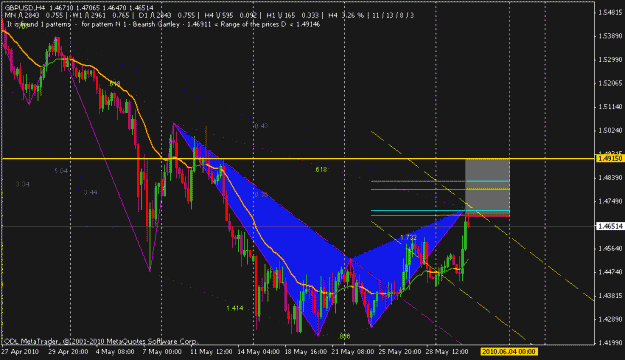Screen dimensions: 625x360
Task: Click the 29 Apr 20:00 time label
Action: (x=68, y=352)
